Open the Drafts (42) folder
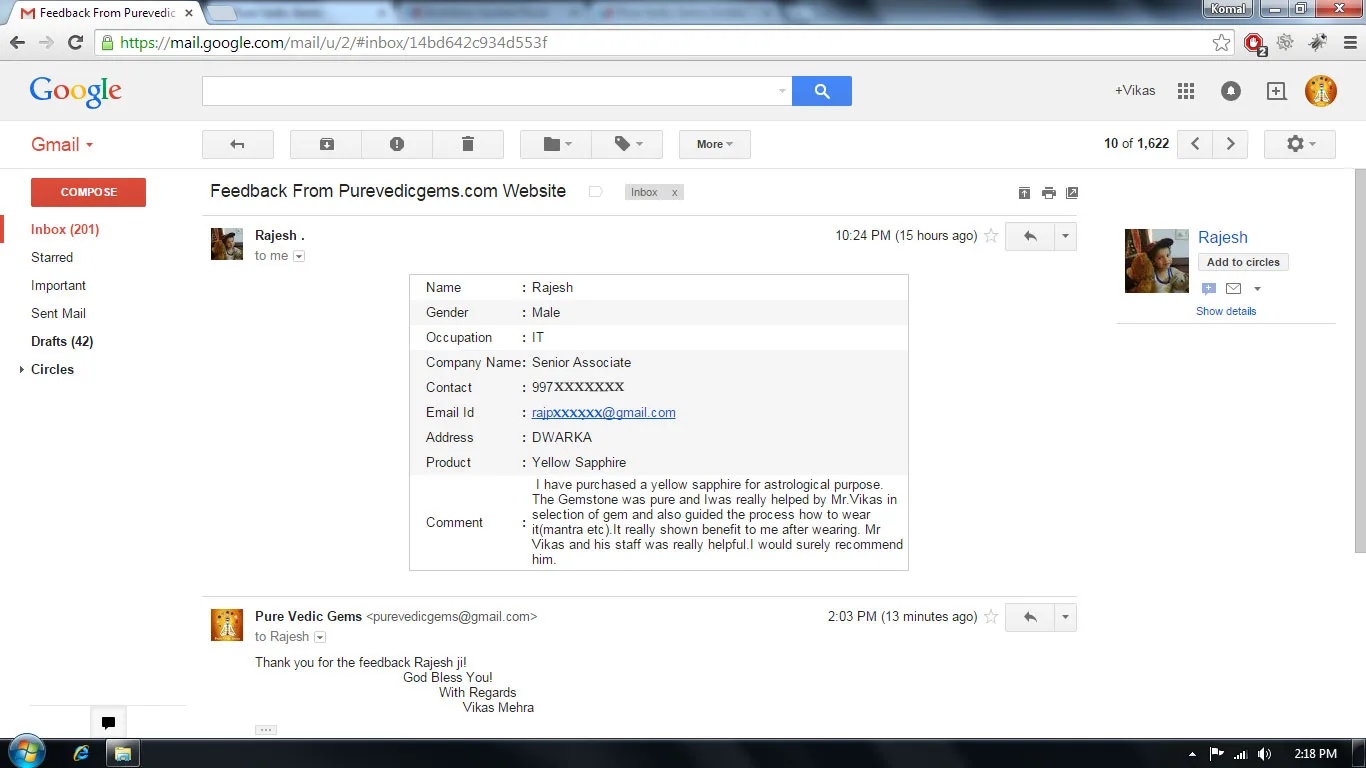 coord(62,341)
